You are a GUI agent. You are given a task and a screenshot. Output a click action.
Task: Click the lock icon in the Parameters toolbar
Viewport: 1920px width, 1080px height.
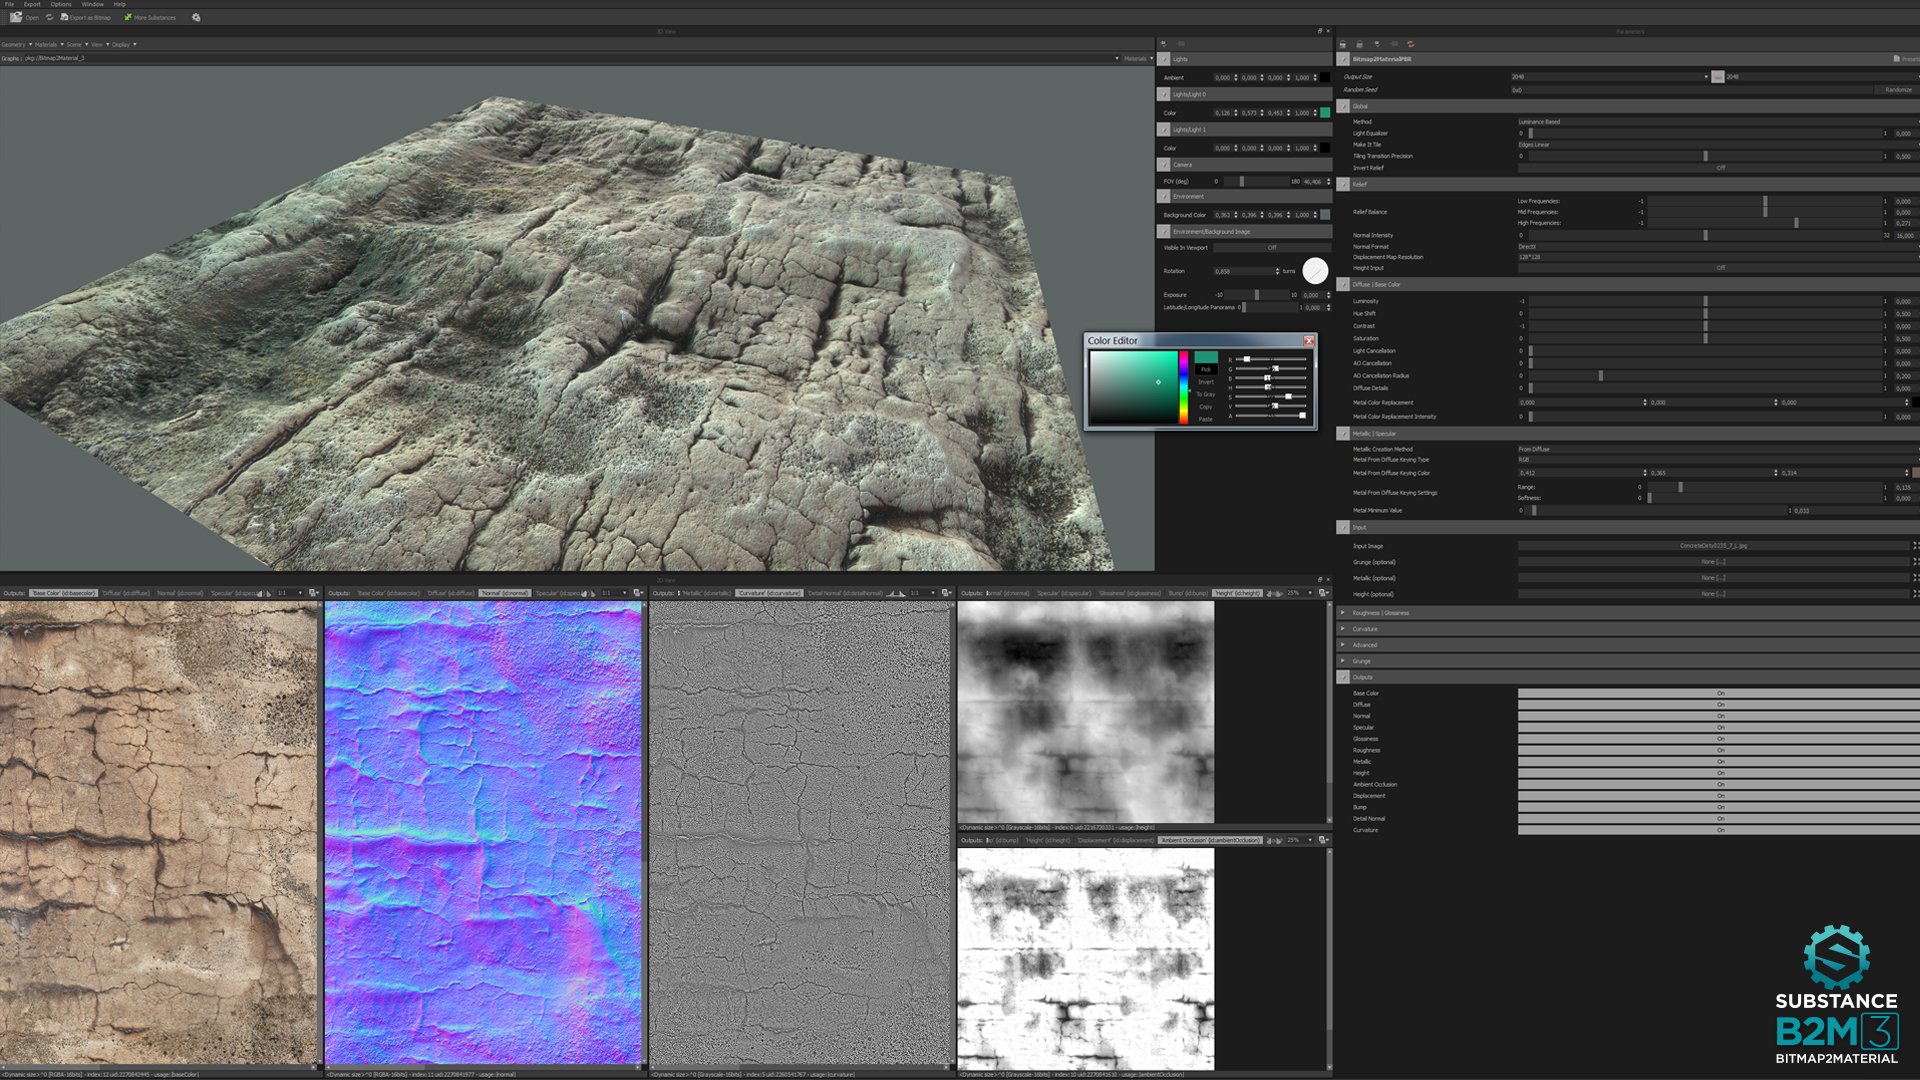click(1360, 43)
